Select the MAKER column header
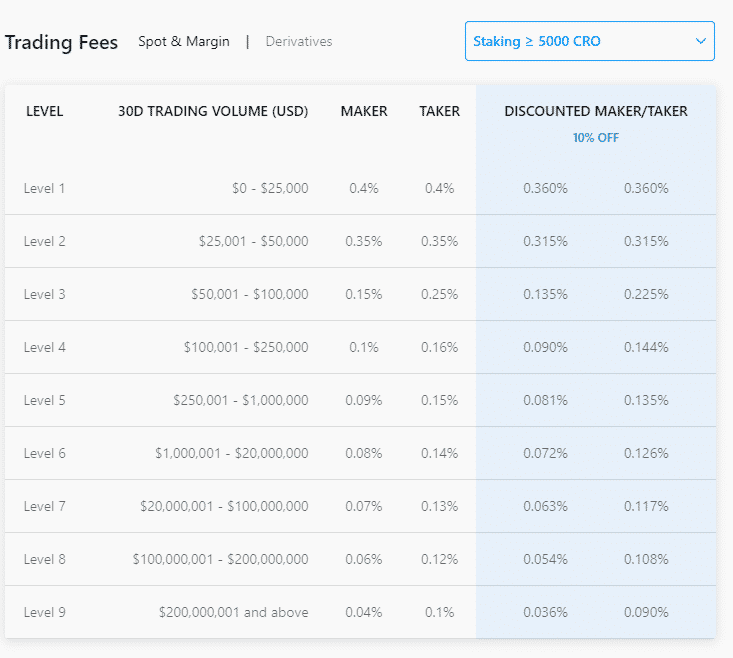 coord(364,112)
